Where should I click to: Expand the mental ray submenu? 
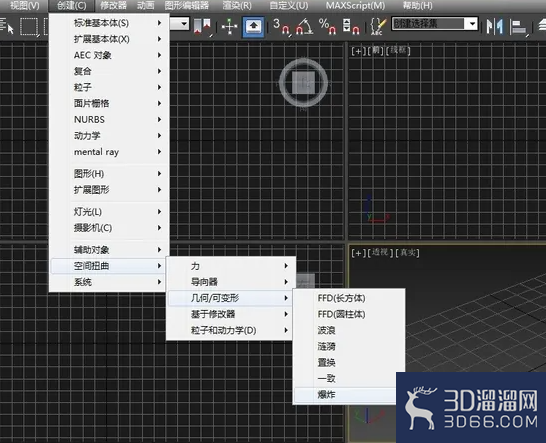point(109,152)
